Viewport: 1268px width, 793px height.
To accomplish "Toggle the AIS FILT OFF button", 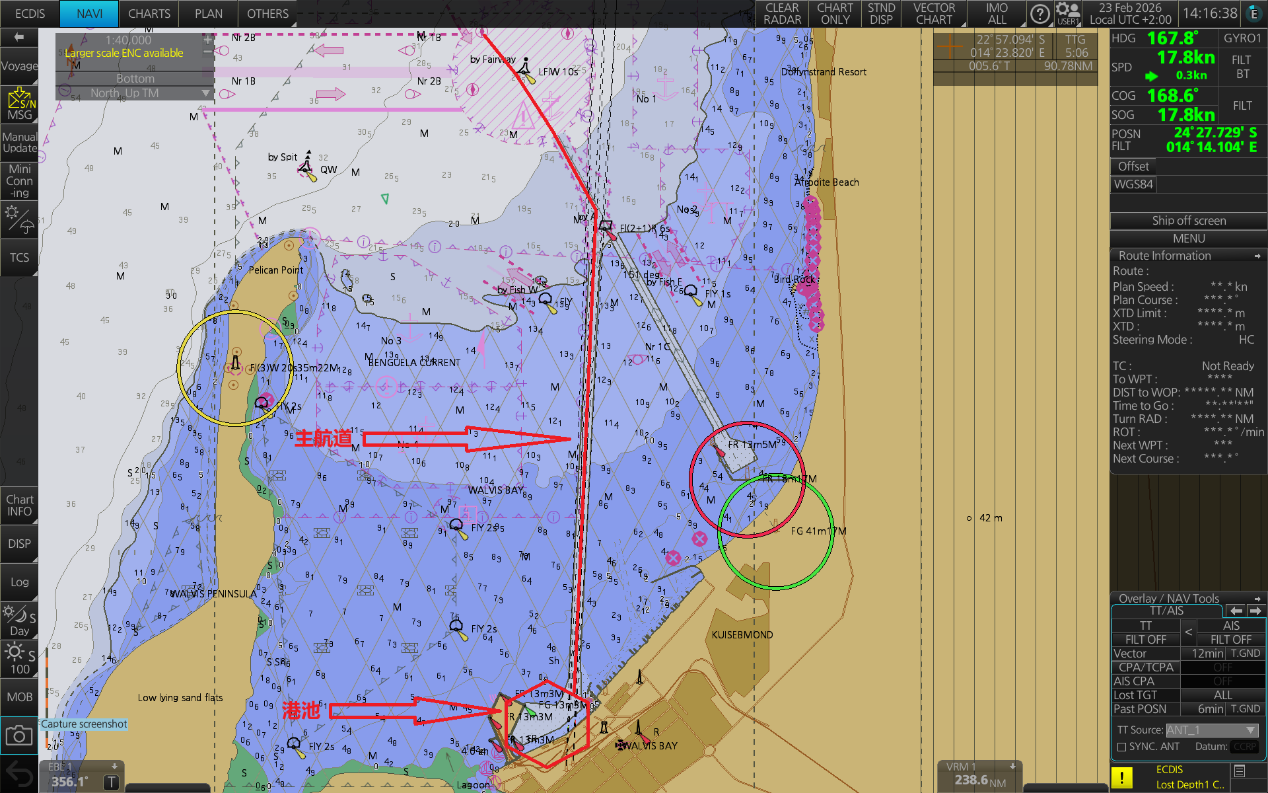I will tap(1231, 639).
